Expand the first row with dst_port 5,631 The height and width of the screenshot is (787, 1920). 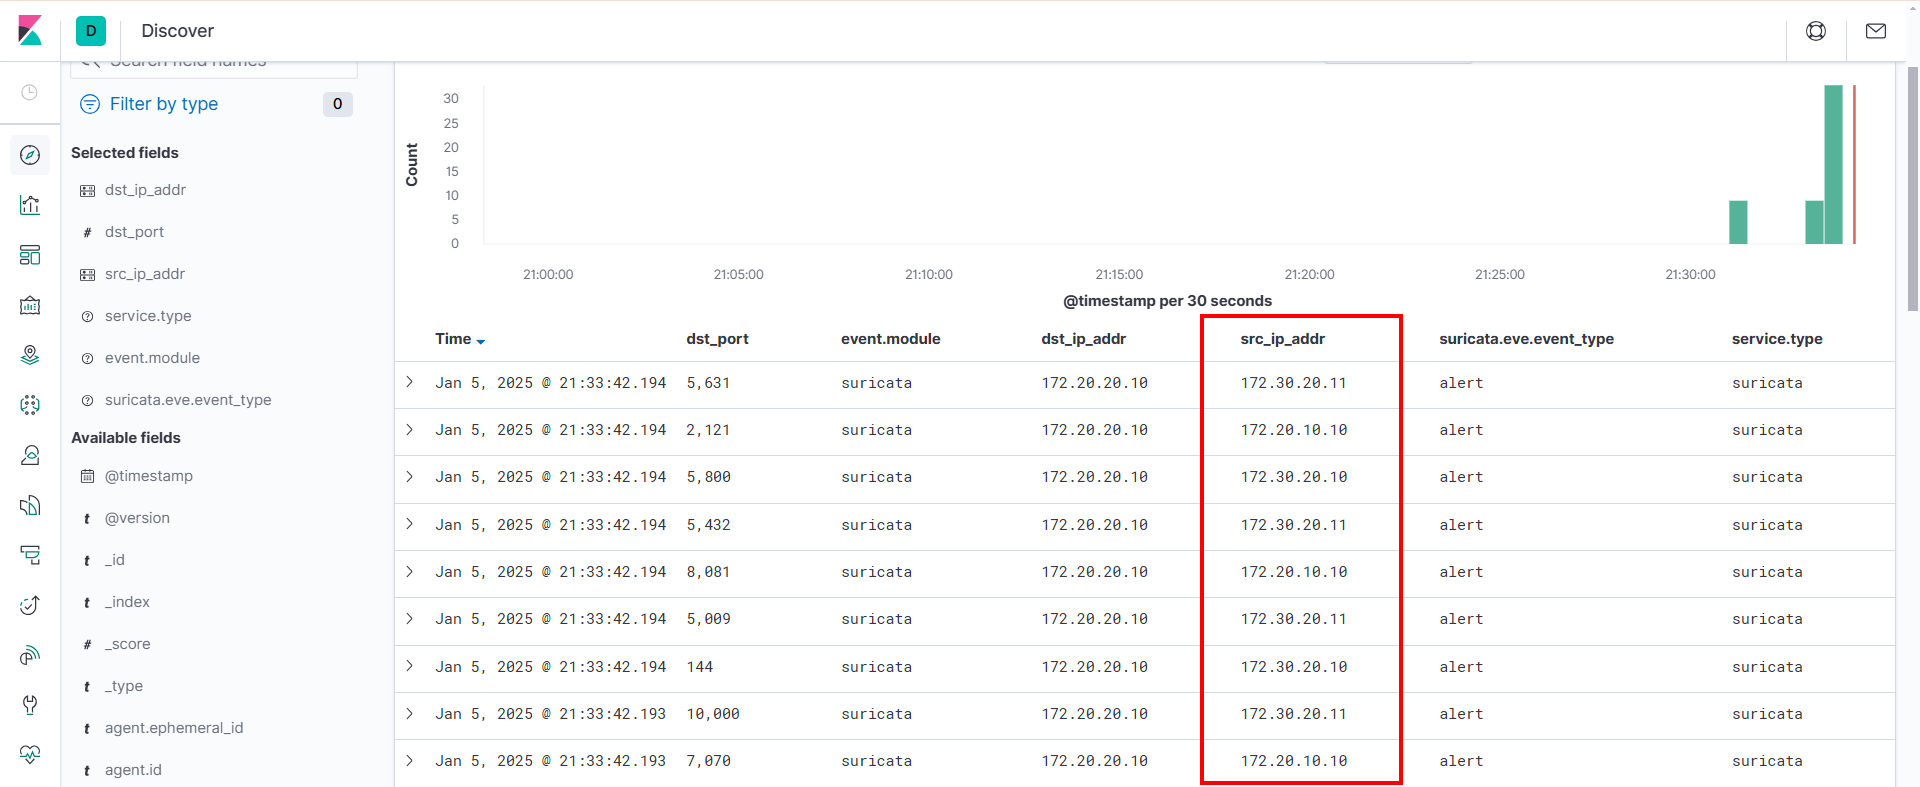pos(410,382)
